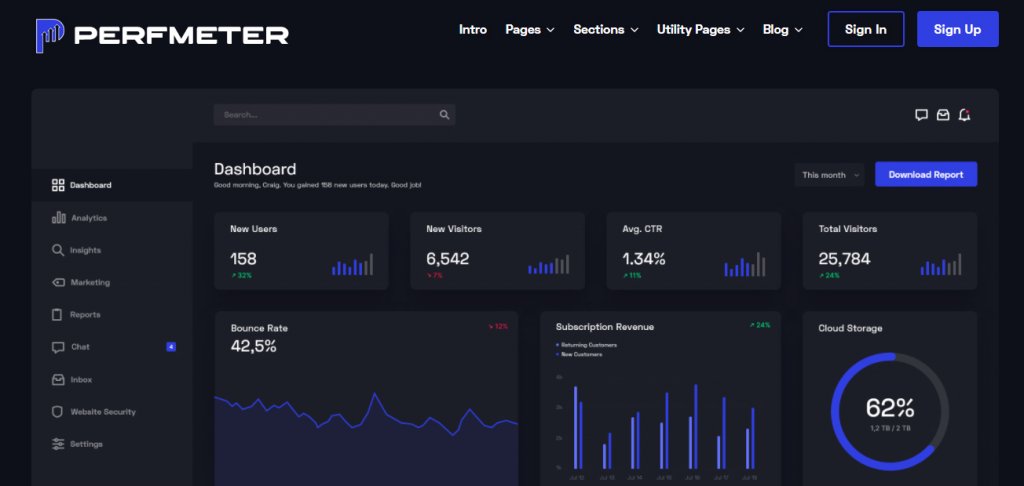The image size is (1024, 486).
Task: Select the Website Security shield icon
Action: tap(57, 412)
